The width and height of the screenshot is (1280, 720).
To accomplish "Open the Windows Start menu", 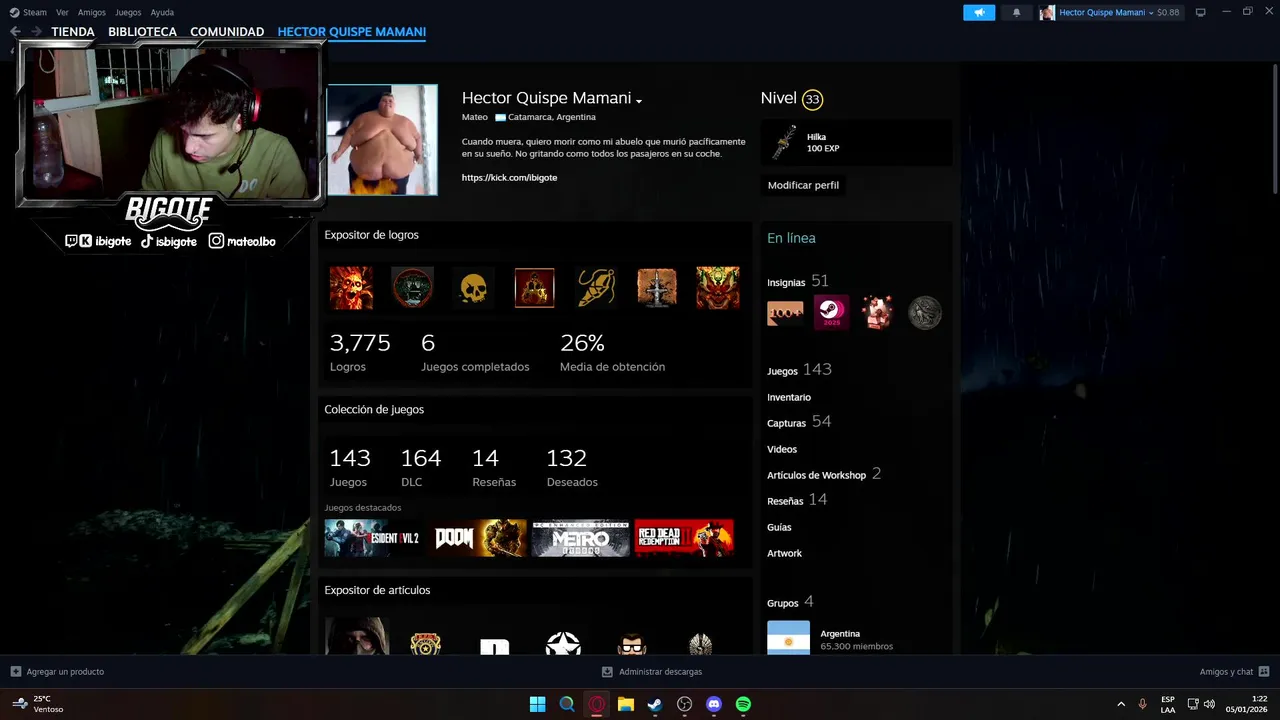I will 537,704.
